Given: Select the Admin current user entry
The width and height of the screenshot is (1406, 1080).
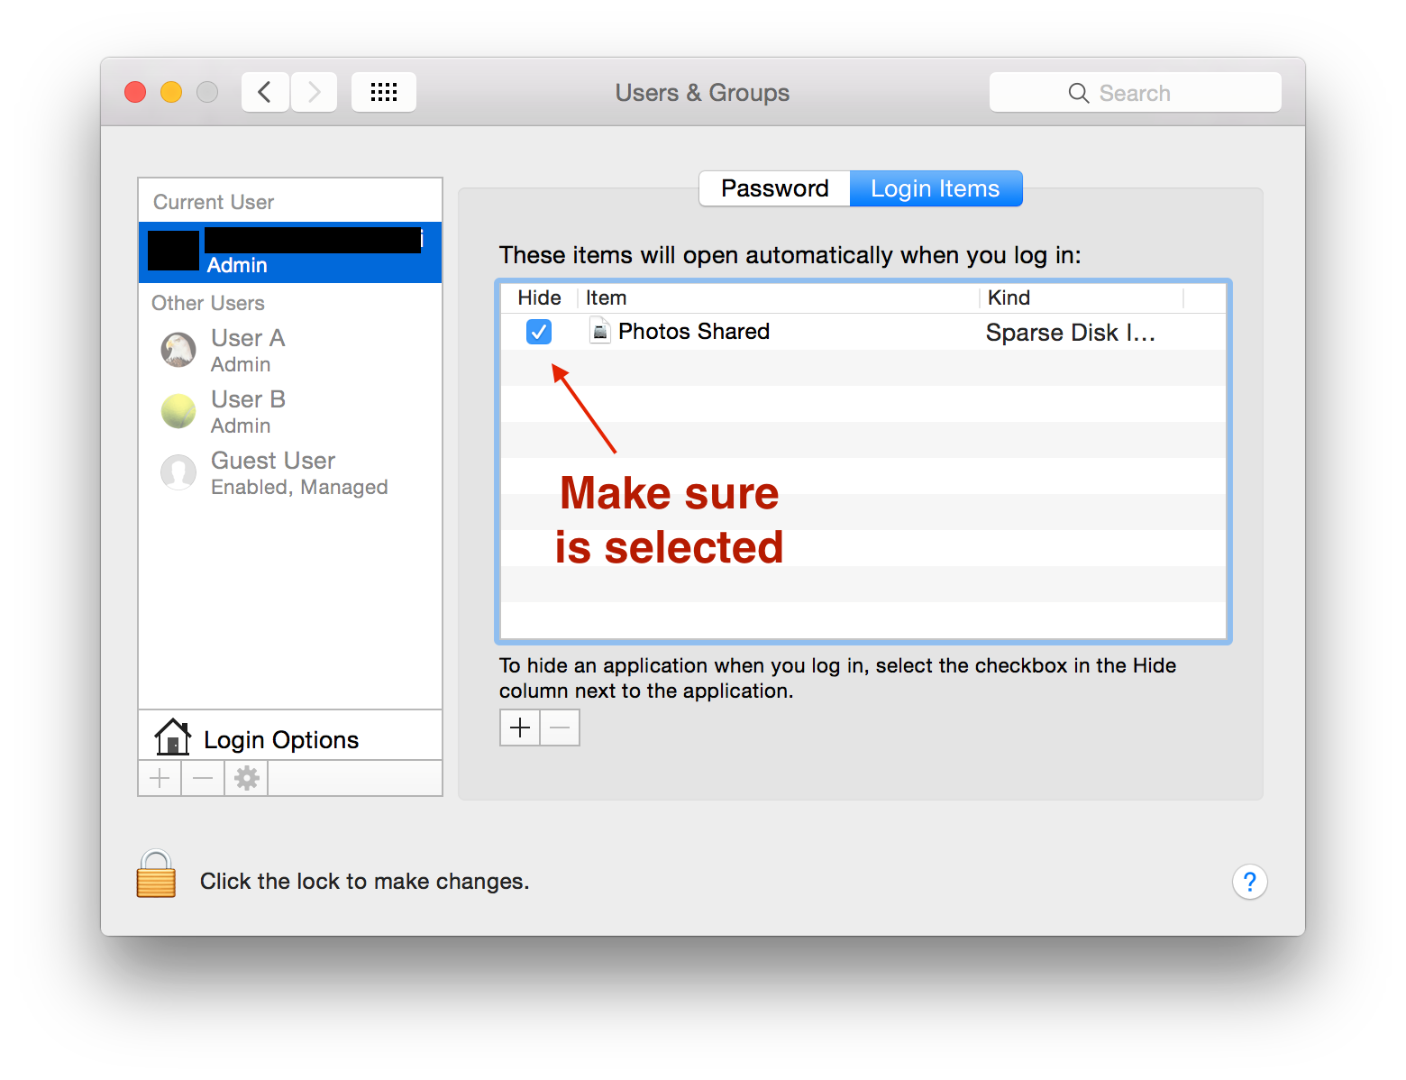Looking at the screenshot, I should tap(290, 252).
